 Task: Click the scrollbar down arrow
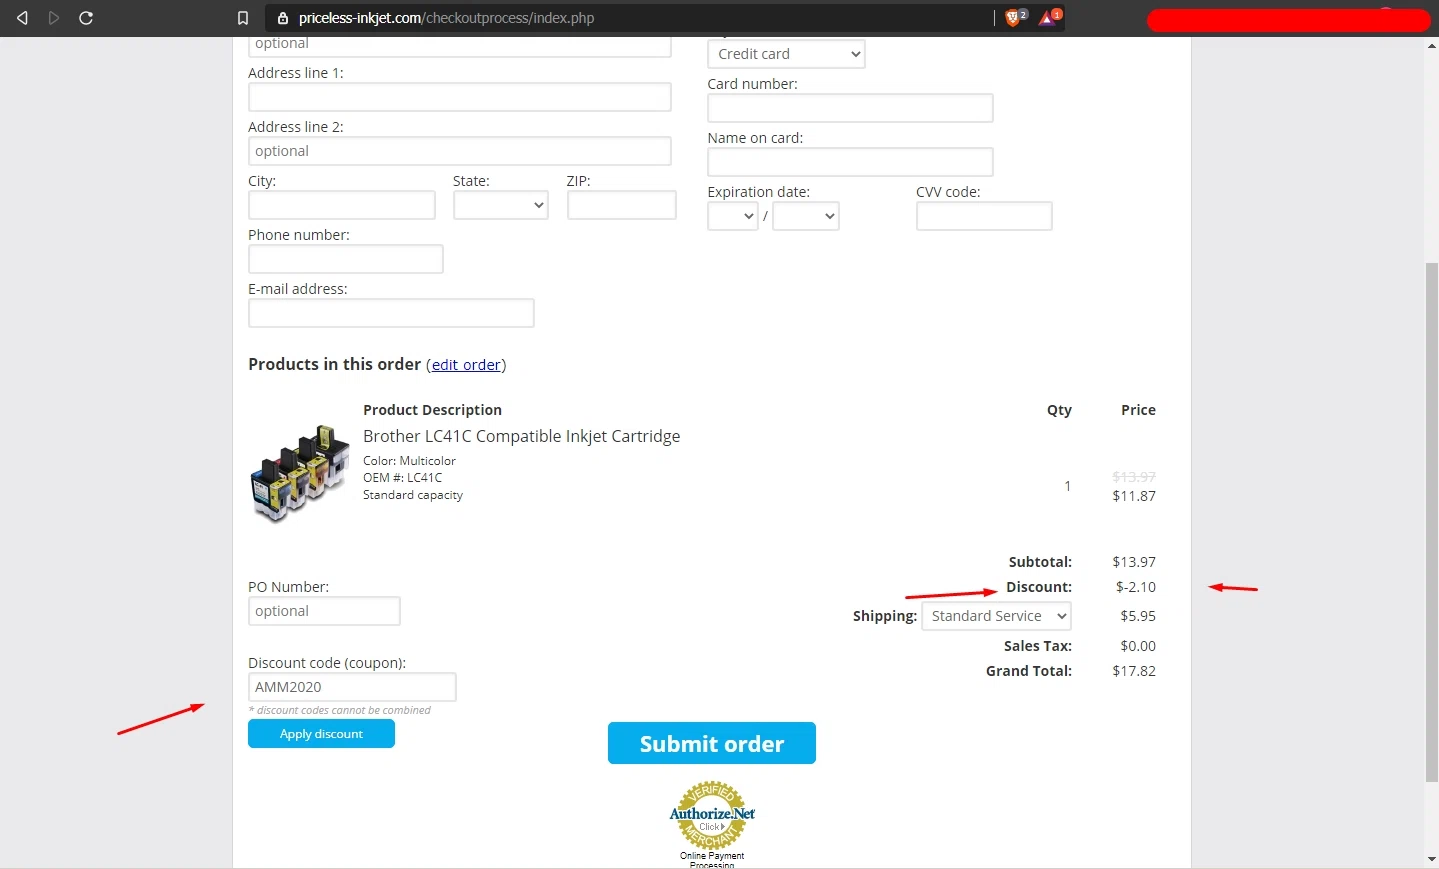point(1431,860)
